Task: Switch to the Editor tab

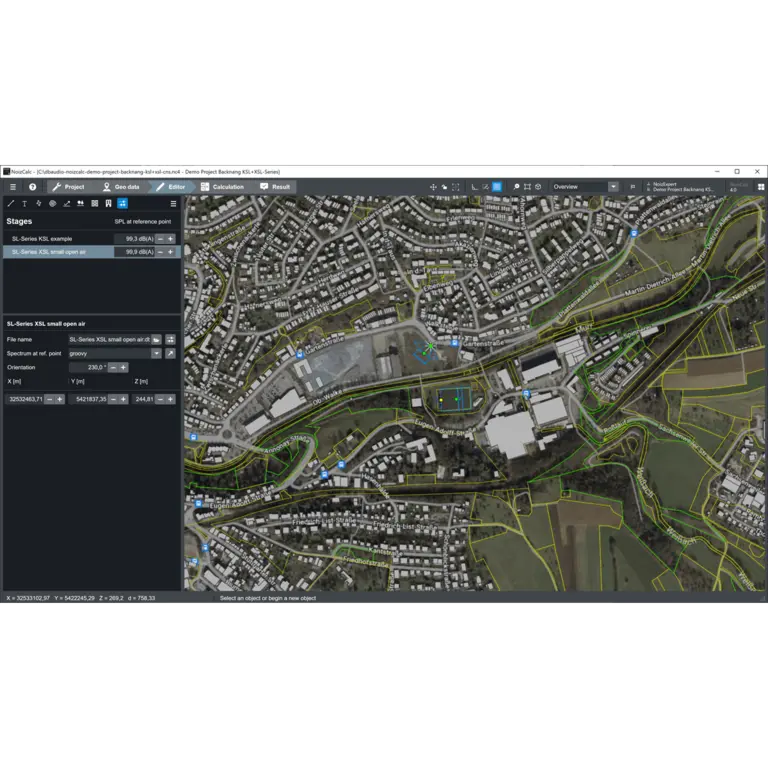Action: (x=171, y=187)
